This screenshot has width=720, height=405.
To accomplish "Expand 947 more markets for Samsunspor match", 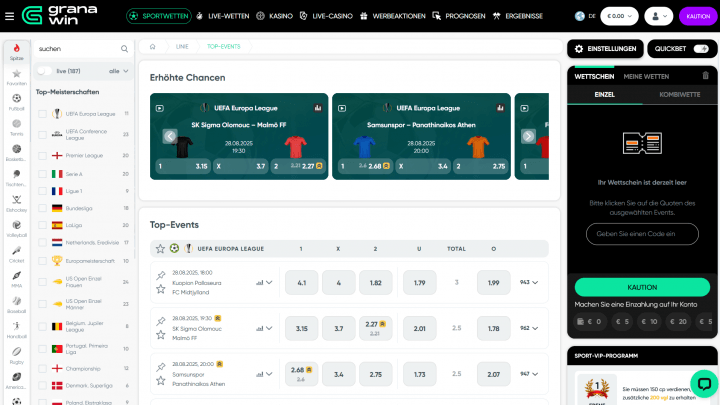I will (x=529, y=374).
